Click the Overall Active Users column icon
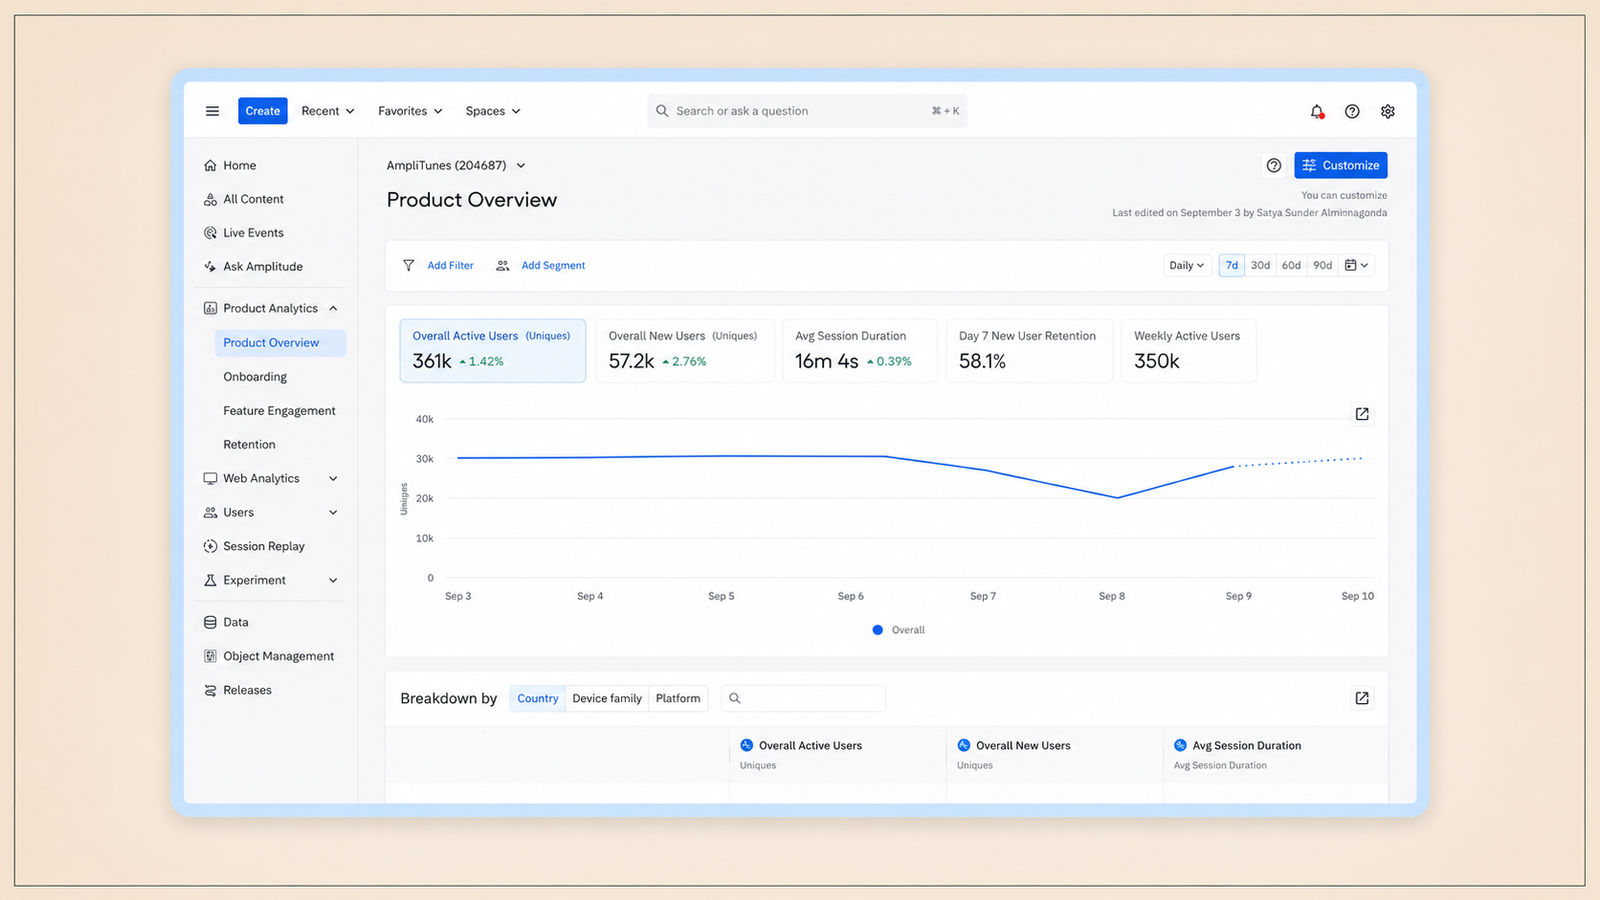 pos(746,745)
